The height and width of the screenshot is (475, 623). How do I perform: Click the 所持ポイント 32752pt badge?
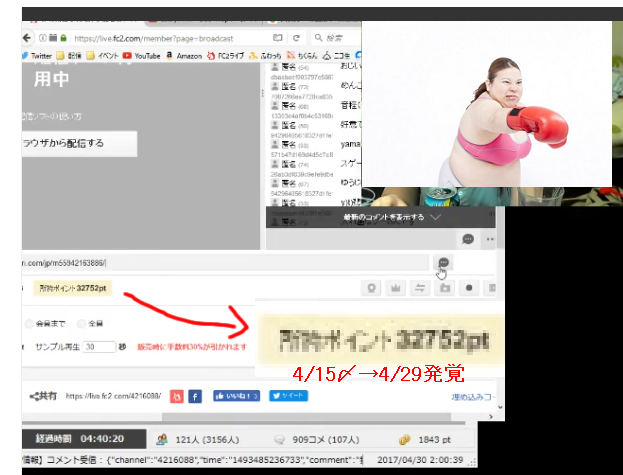point(73,288)
